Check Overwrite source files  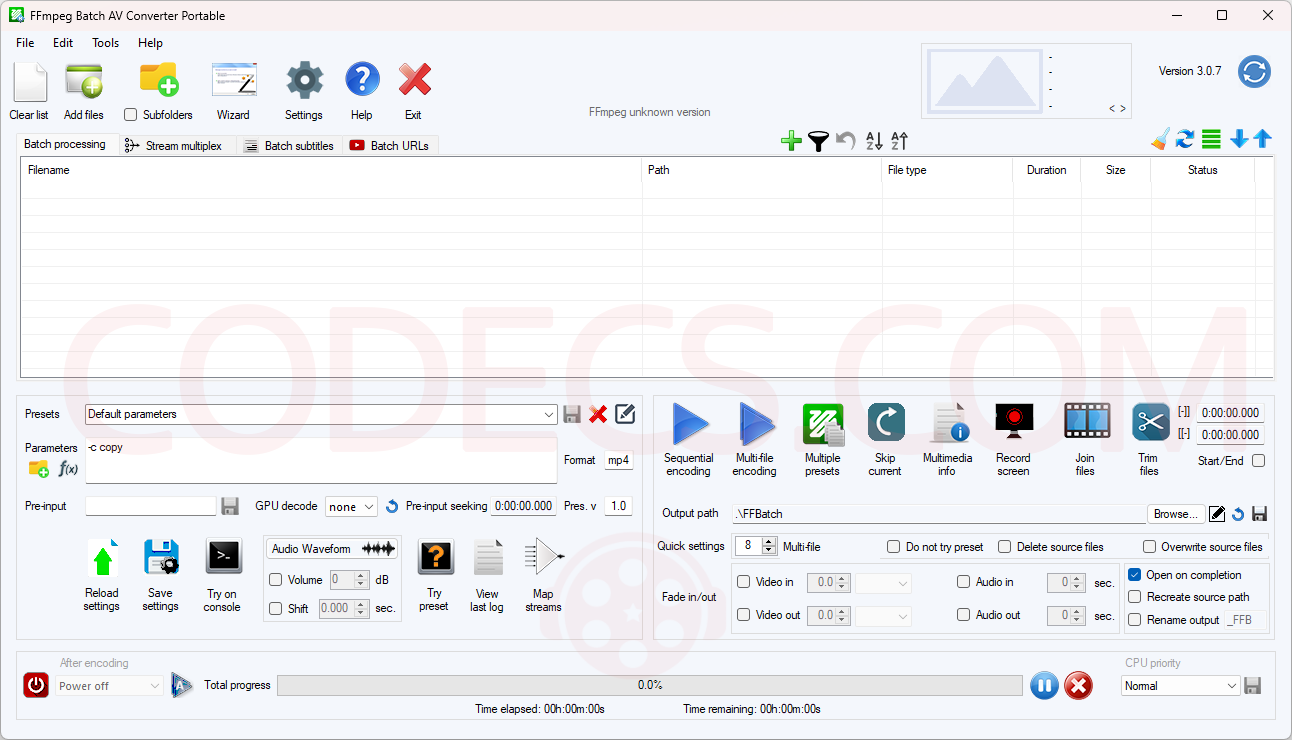1150,547
